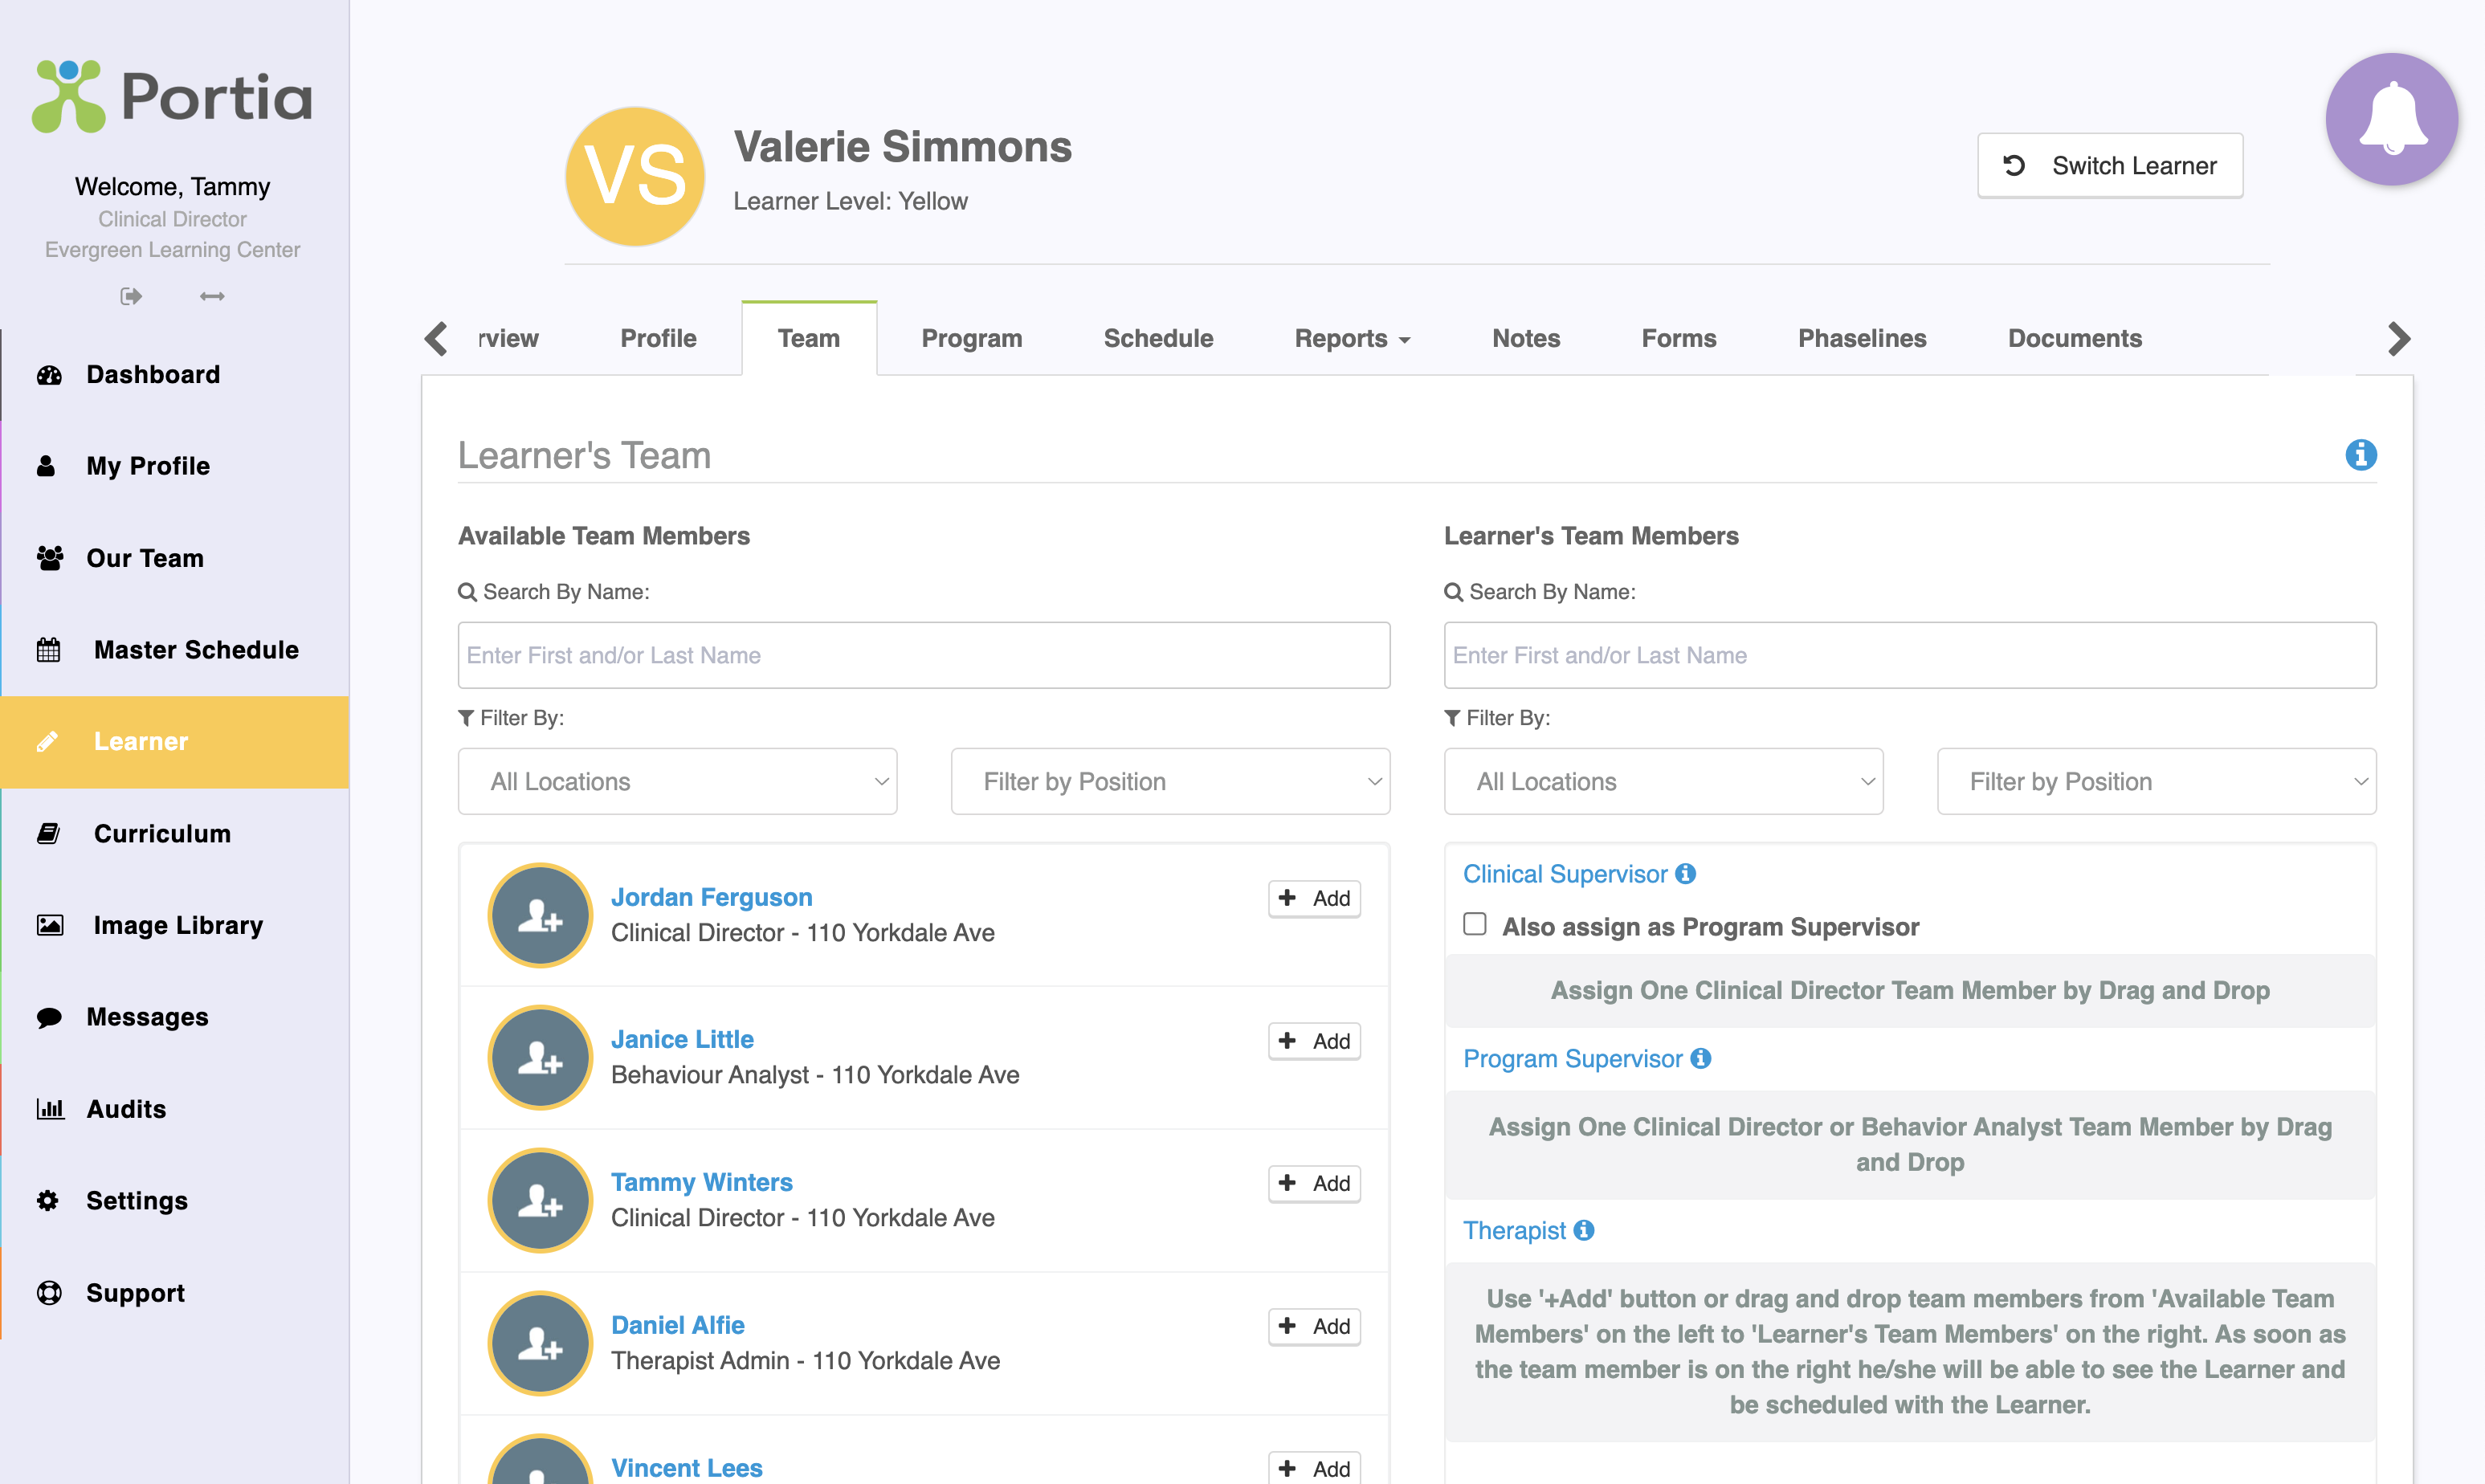Click the Switch Learner button
Viewport: 2485px width, 1484px height.
click(x=2110, y=166)
